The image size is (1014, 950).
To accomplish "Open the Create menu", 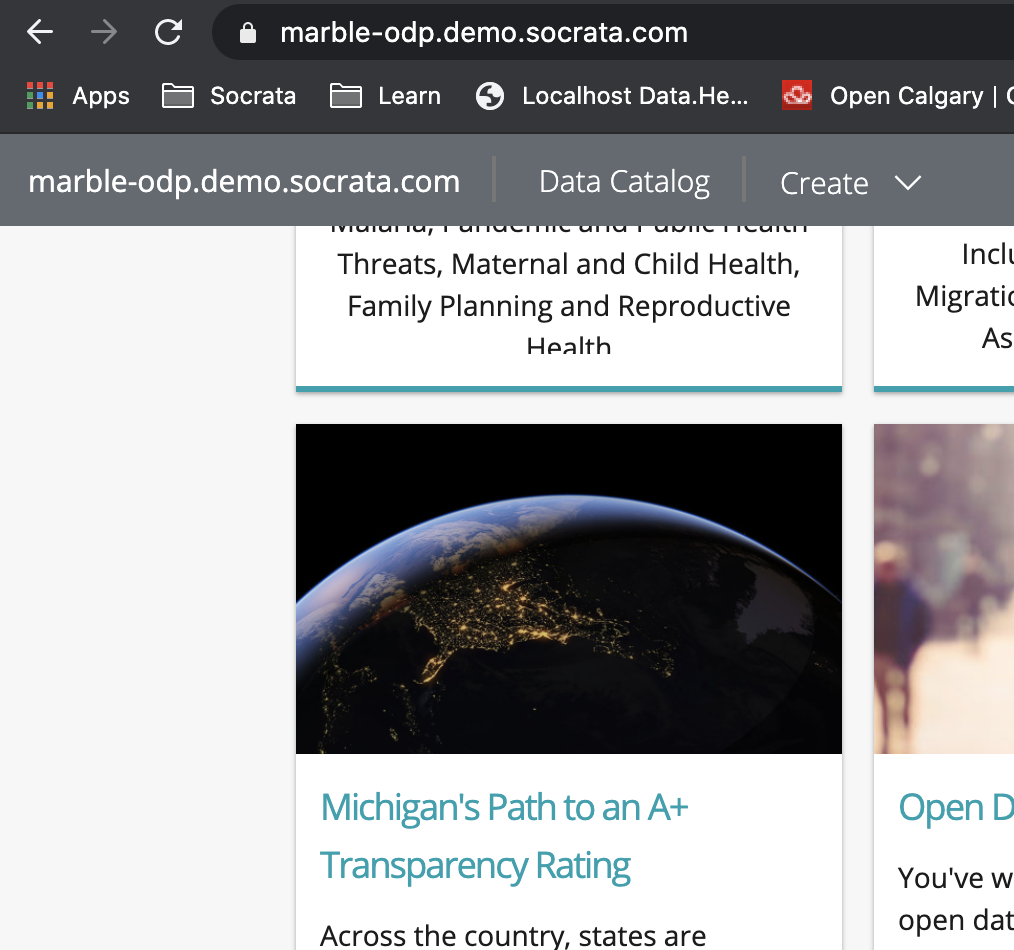I will [824, 184].
